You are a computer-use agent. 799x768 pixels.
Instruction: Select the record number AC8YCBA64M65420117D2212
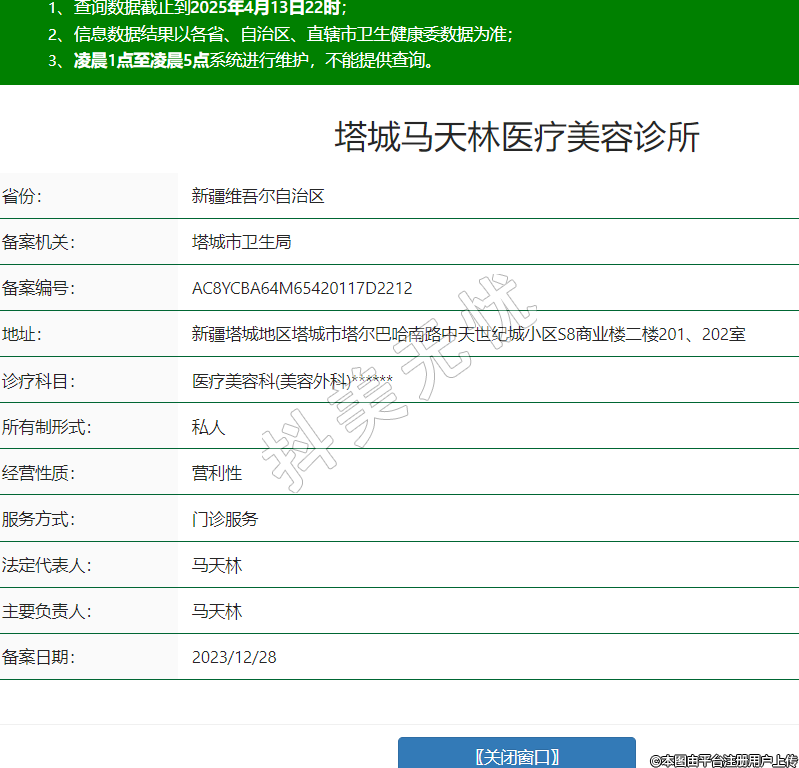pos(302,289)
